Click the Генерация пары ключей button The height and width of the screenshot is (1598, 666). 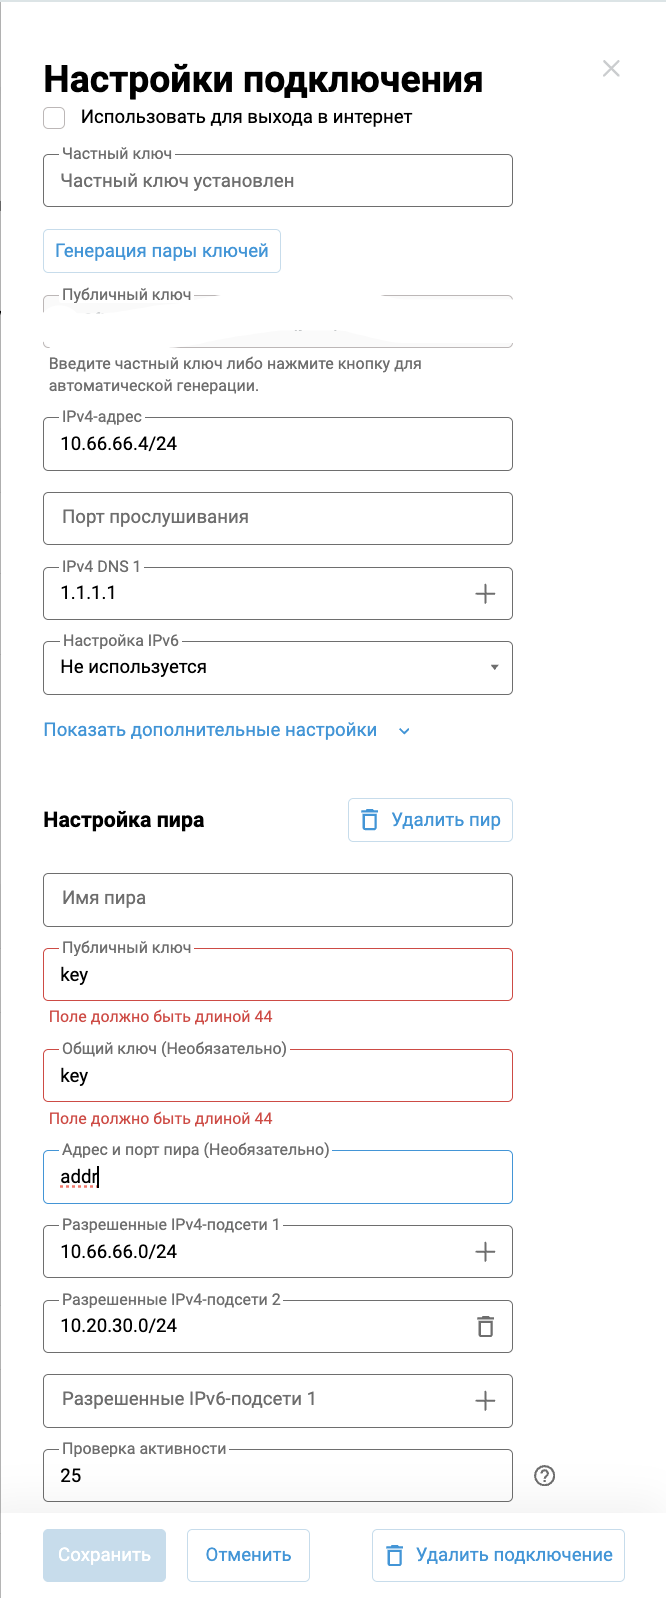(162, 251)
